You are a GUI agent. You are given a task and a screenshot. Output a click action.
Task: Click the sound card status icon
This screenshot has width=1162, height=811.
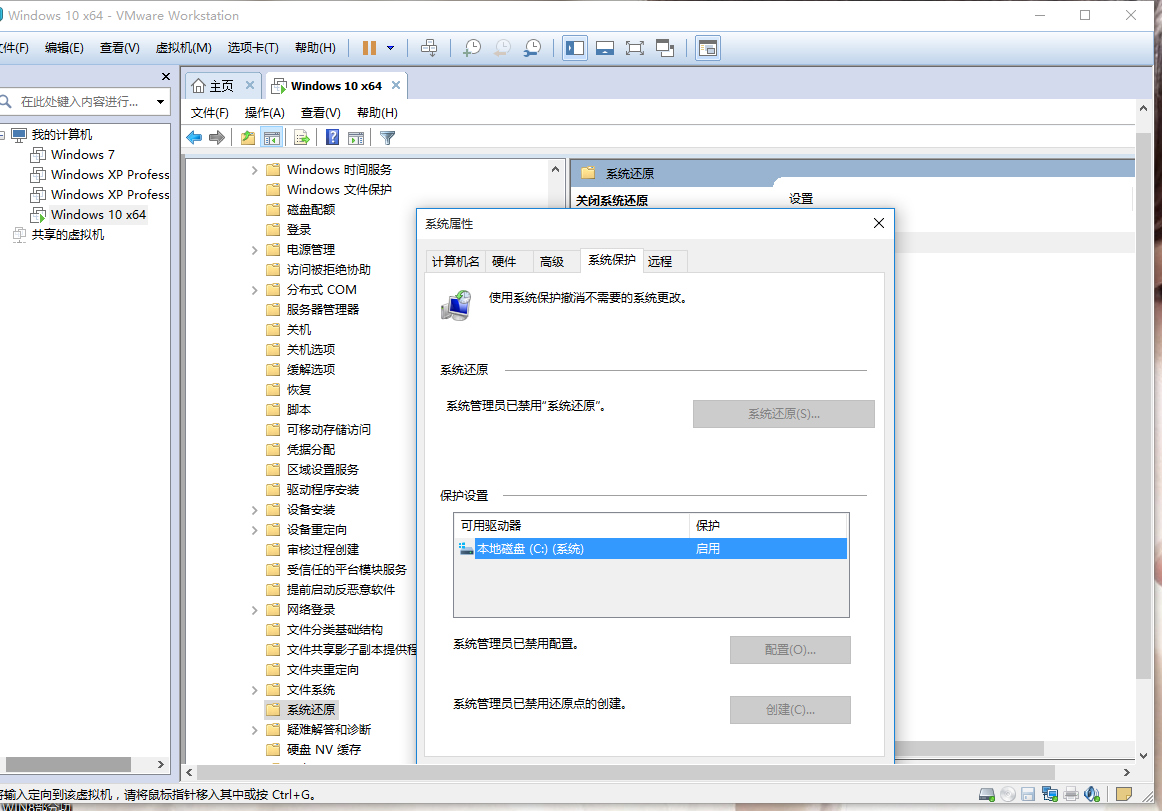pos(1092,795)
